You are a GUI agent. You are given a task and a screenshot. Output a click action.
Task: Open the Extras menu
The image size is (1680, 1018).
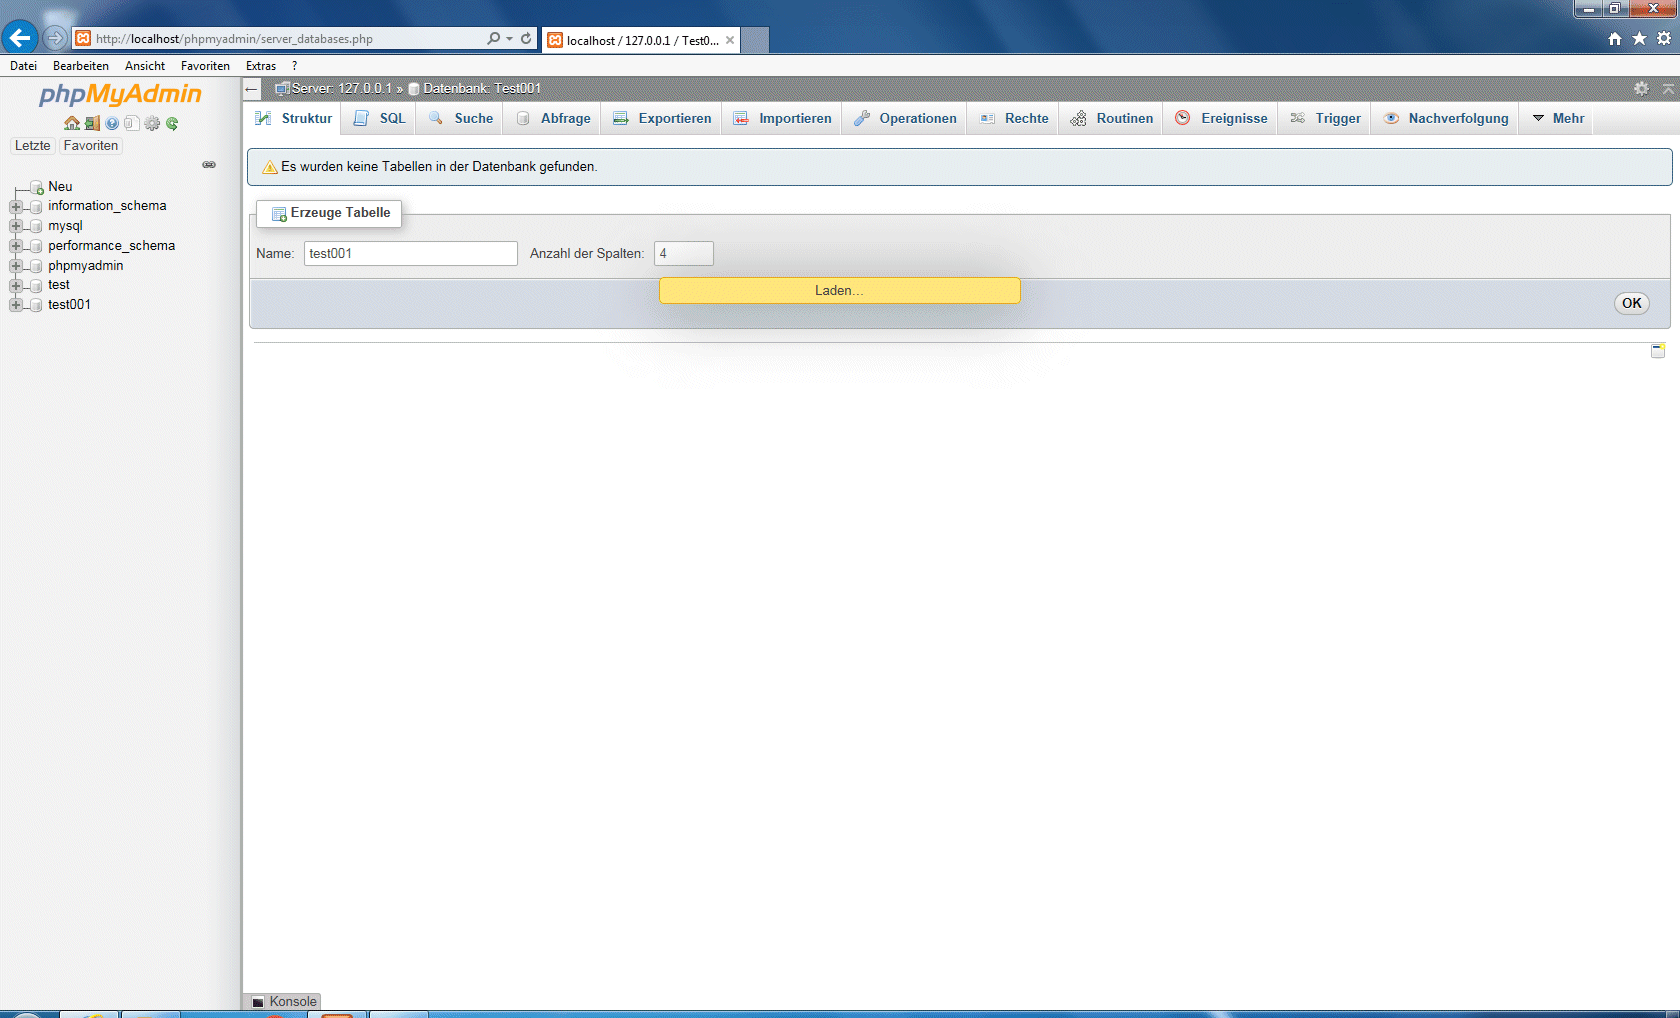click(261, 66)
